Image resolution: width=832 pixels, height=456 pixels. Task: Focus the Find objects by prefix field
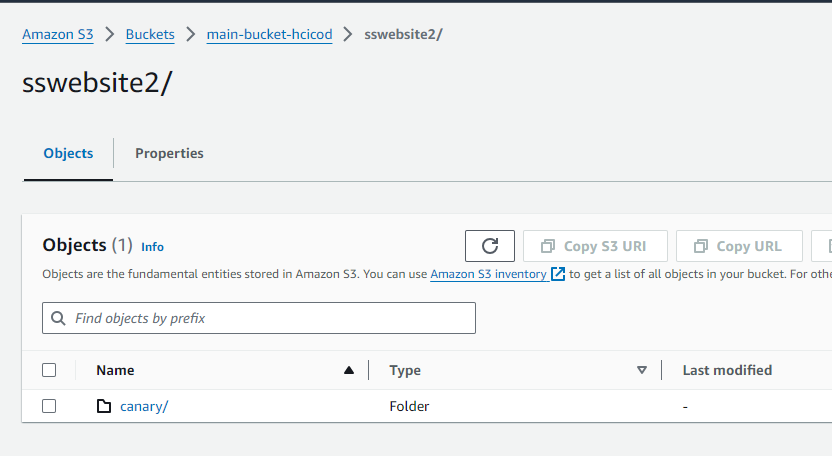tap(270, 318)
